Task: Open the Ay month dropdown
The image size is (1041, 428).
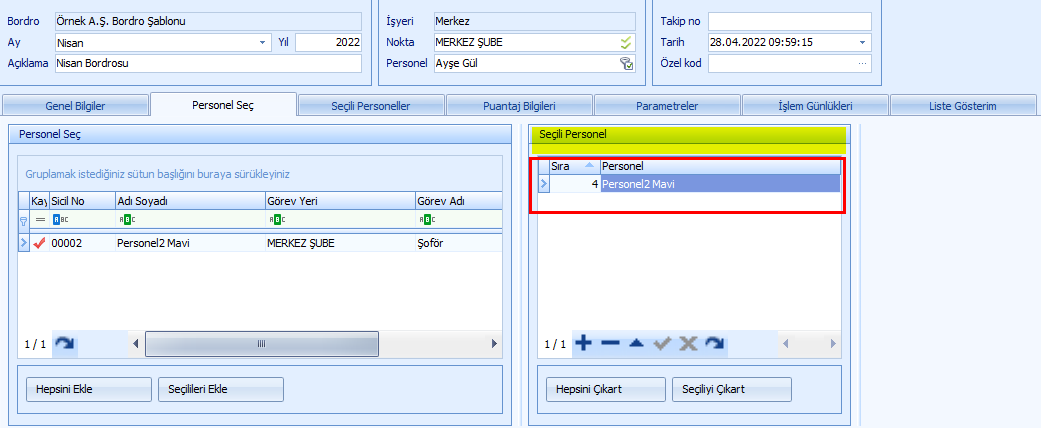Action: tap(264, 42)
